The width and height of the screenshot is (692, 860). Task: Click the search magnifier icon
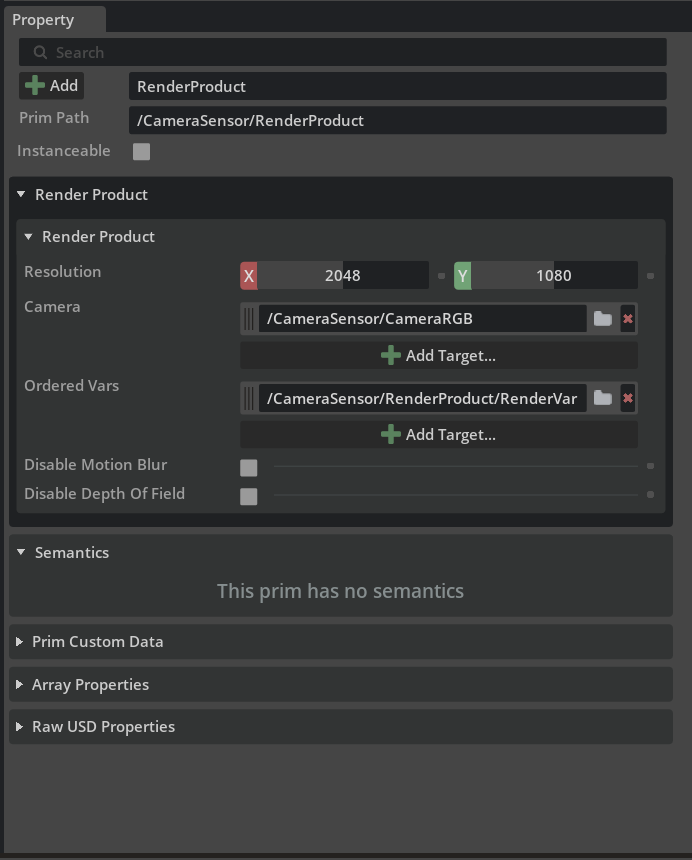click(x=40, y=52)
